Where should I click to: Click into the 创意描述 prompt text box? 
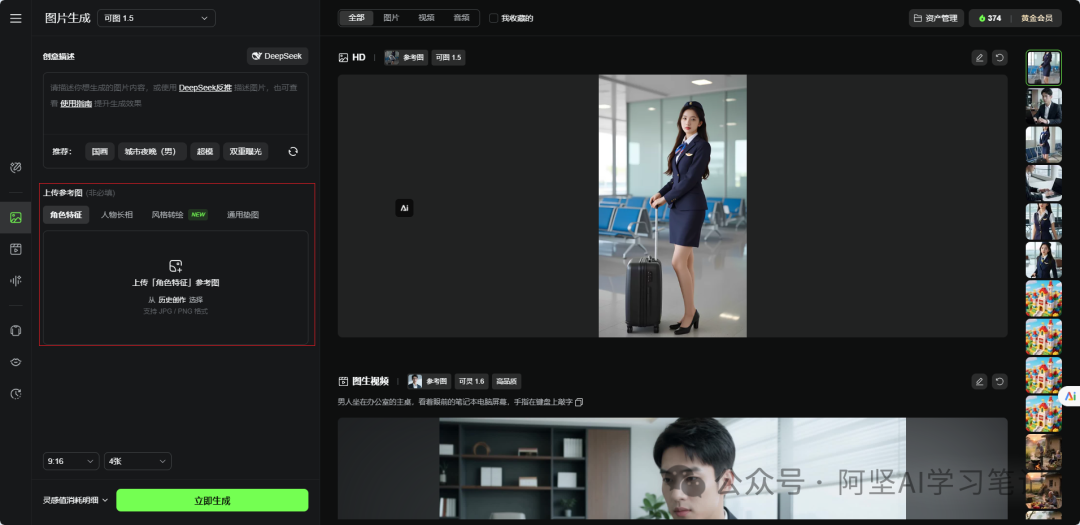click(176, 103)
